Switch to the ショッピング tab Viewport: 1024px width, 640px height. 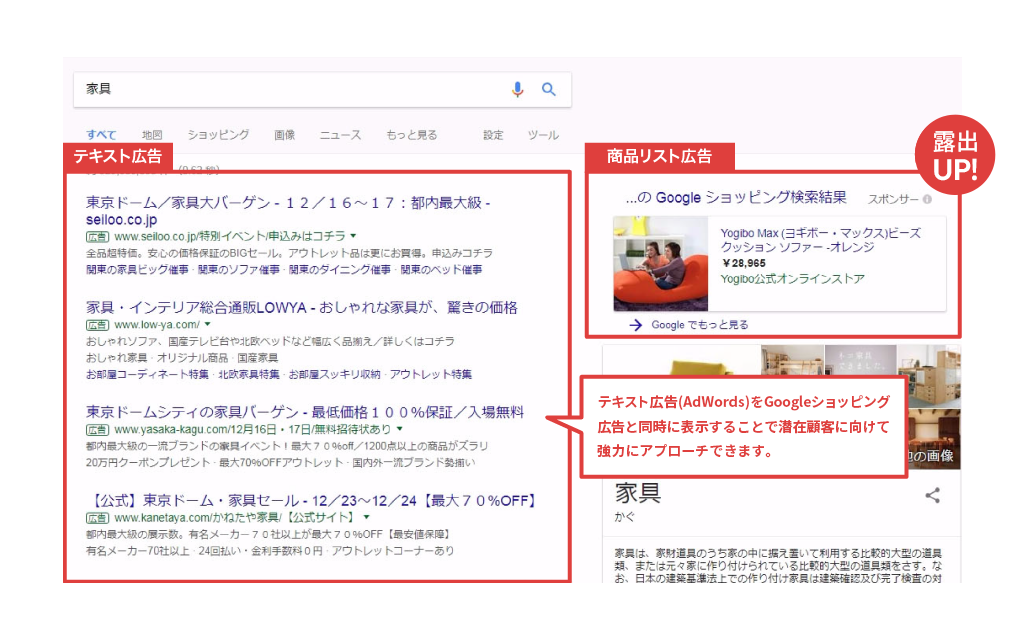219,134
